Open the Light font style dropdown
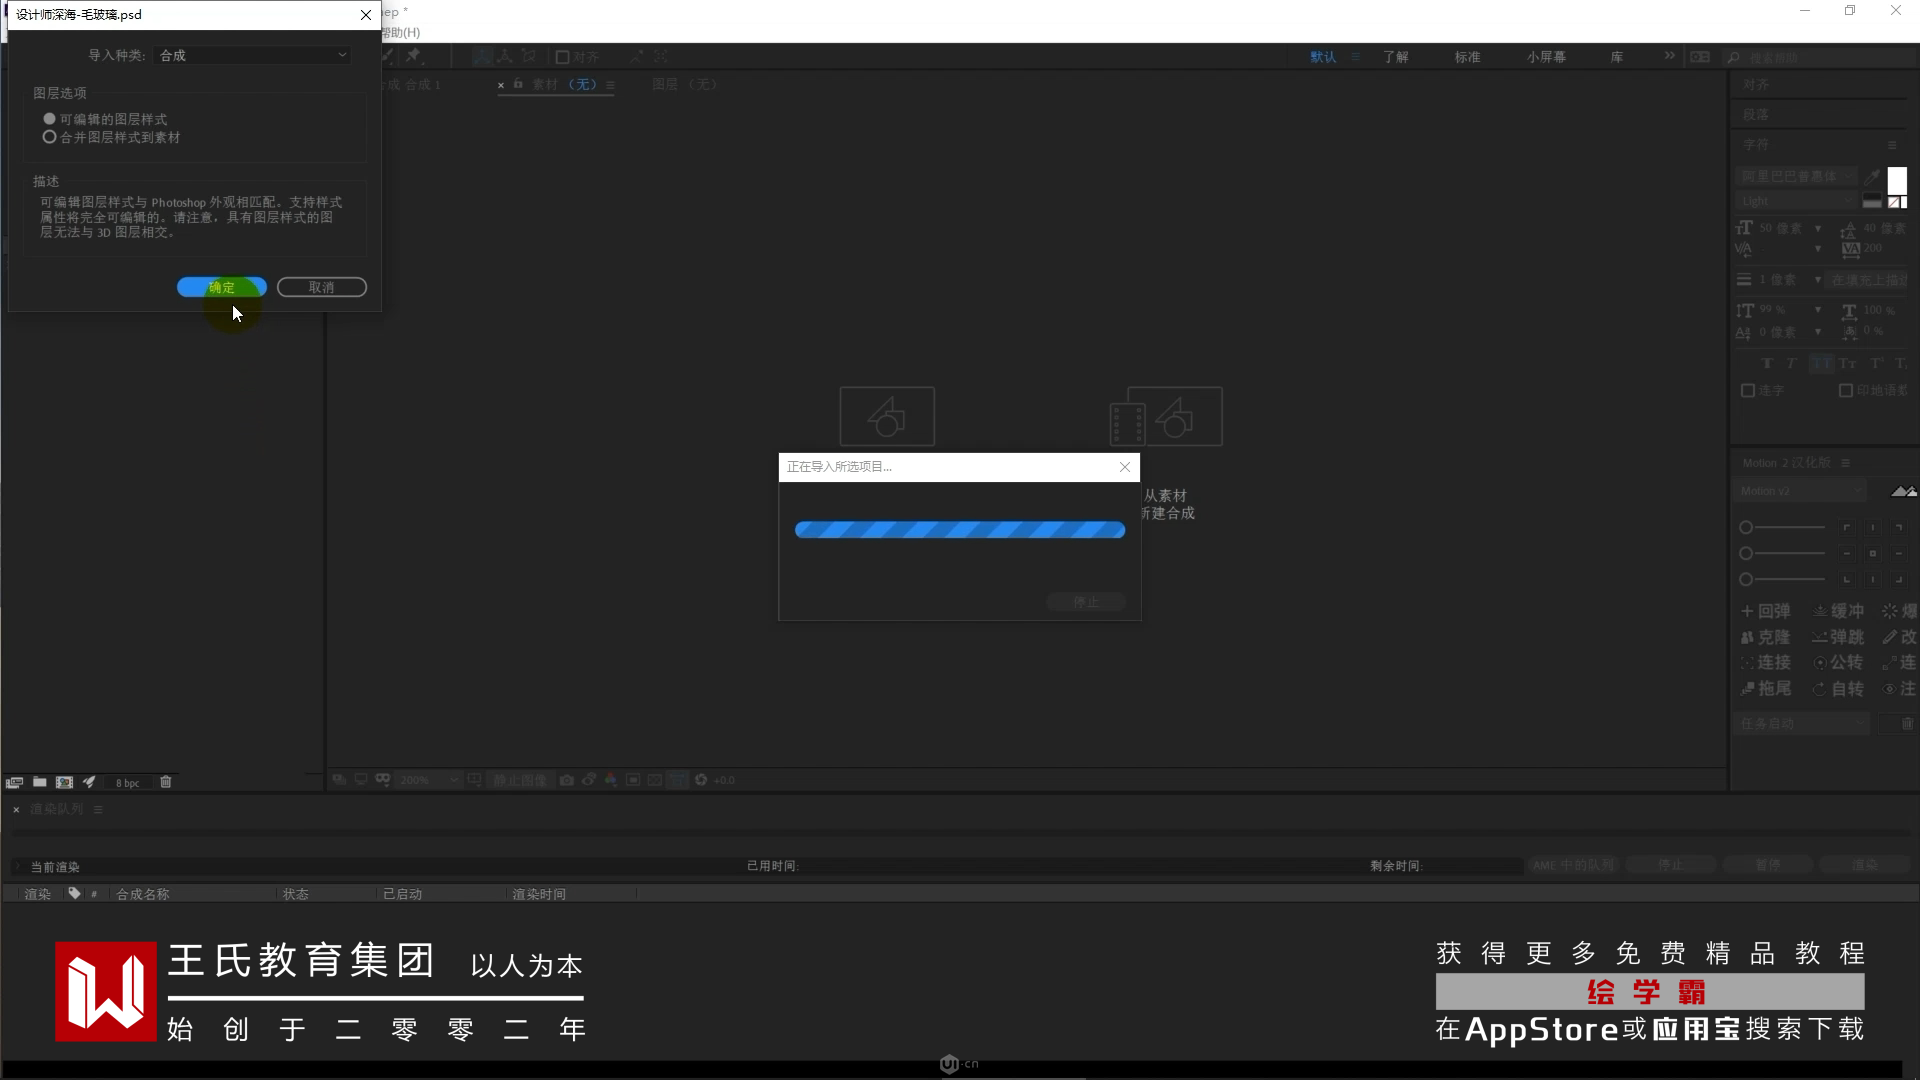The height and width of the screenshot is (1080, 1920). pos(1796,202)
